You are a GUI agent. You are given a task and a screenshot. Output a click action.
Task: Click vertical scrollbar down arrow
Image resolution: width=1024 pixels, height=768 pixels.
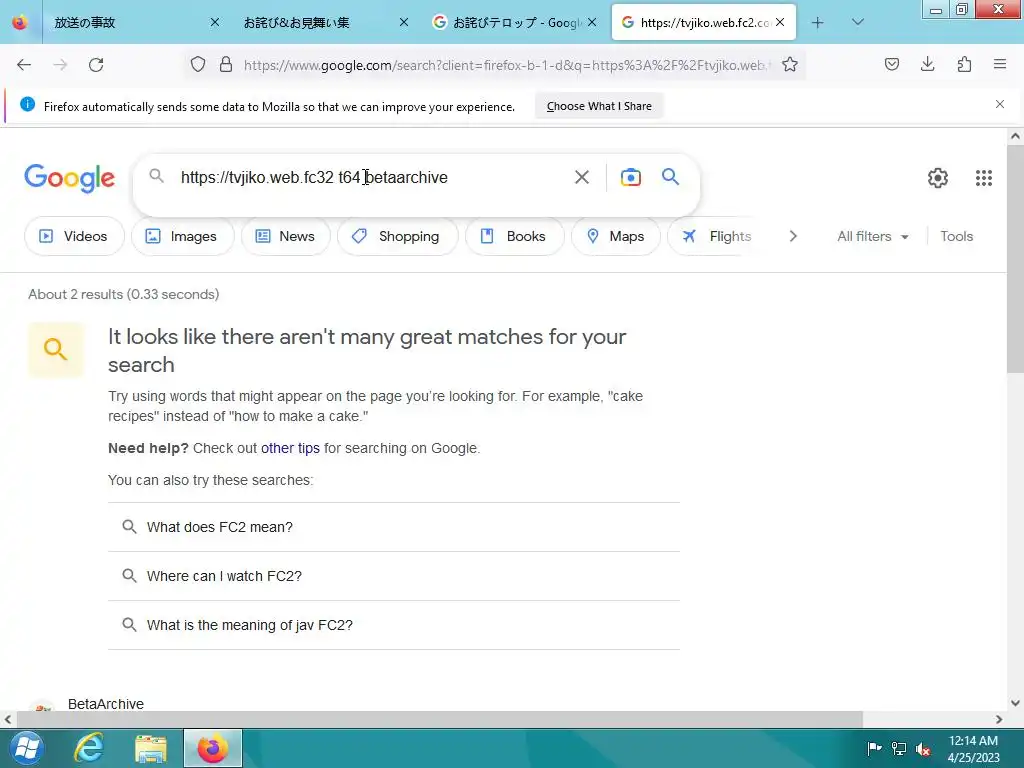1015,703
